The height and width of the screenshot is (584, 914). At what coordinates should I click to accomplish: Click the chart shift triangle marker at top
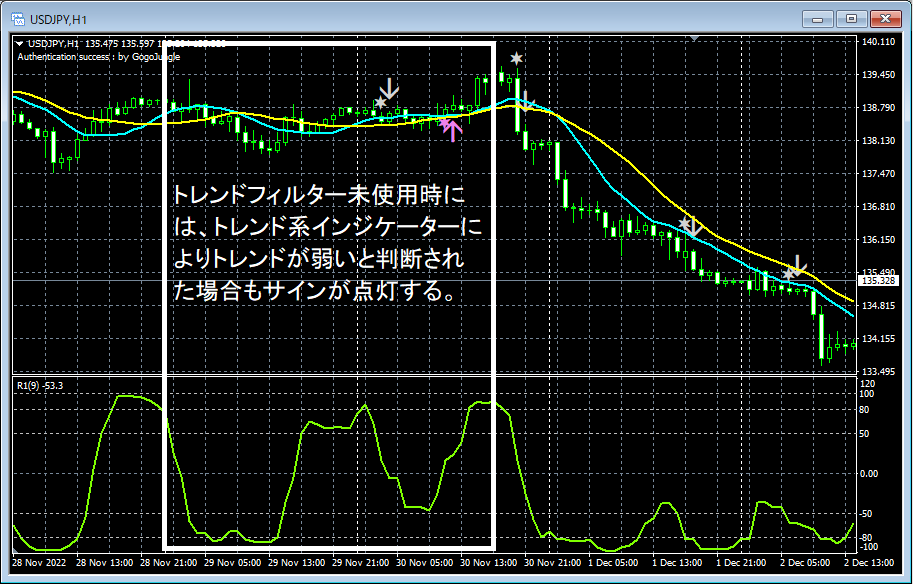pos(694,38)
